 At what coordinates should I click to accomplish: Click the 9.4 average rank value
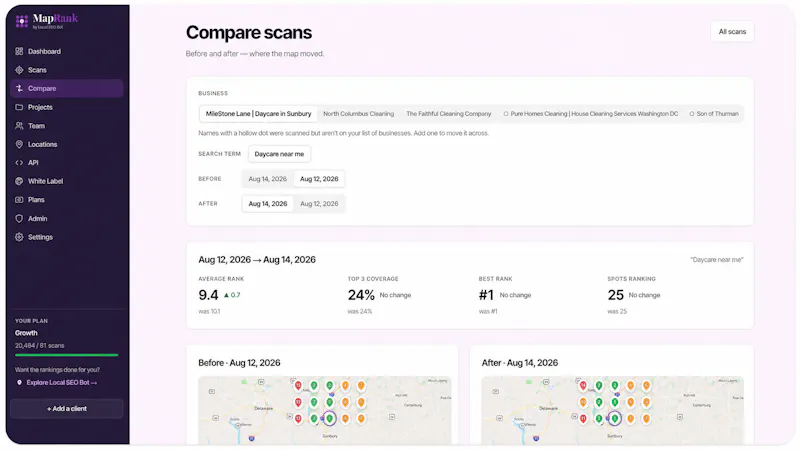(x=208, y=295)
